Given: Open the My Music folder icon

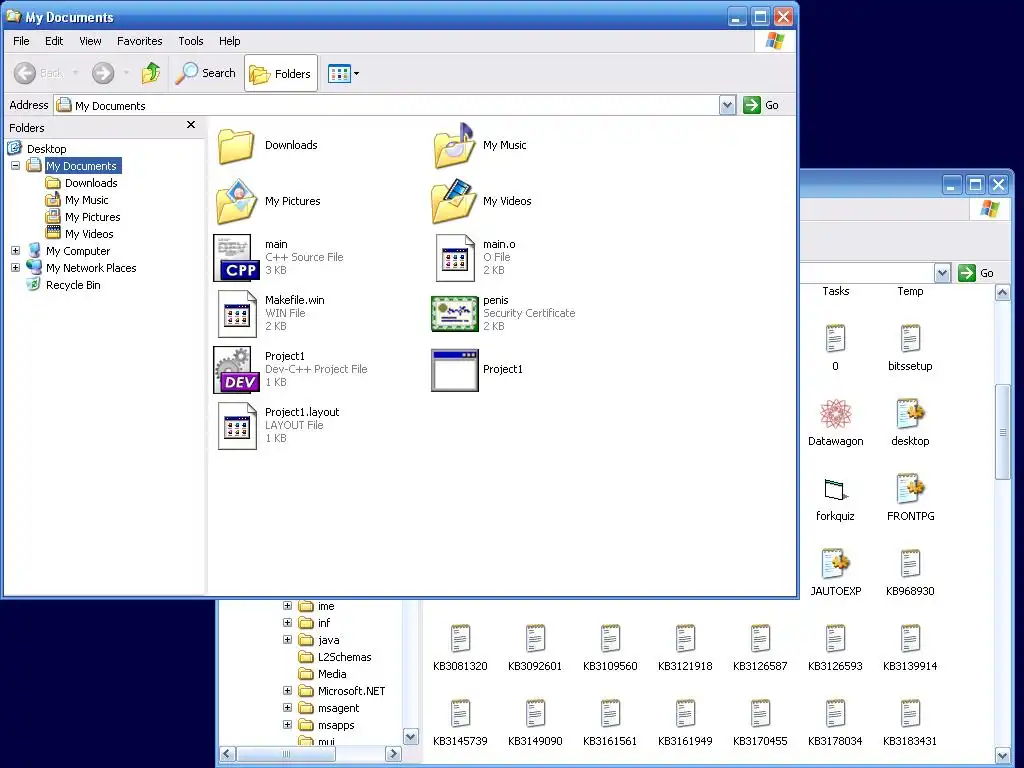Looking at the screenshot, I should tap(454, 145).
